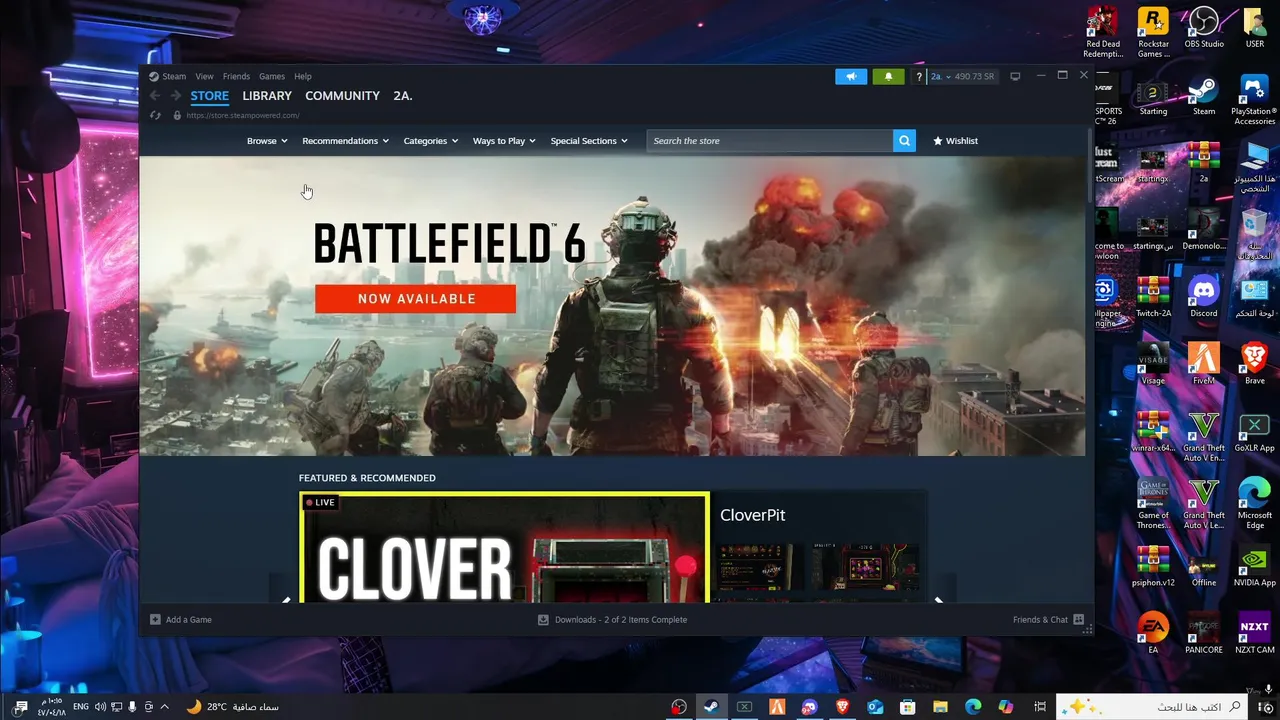The height and width of the screenshot is (720, 1280).
Task: Click the store page vertical scrollbar
Action: coord(1089,165)
